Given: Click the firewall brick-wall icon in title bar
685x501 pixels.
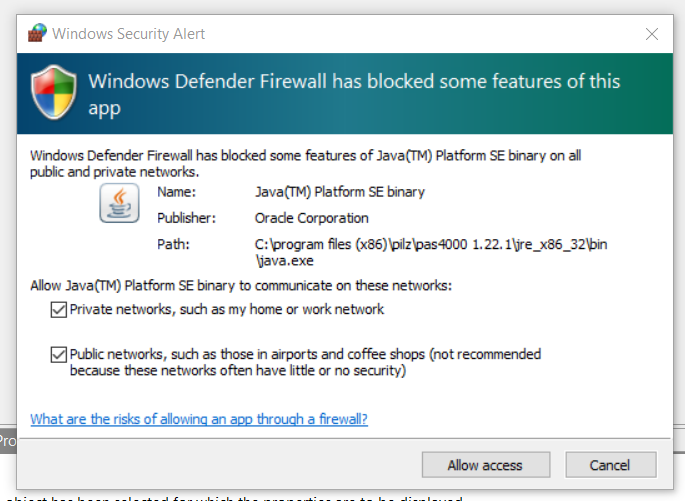Looking at the screenshot, I should [37, 33].
